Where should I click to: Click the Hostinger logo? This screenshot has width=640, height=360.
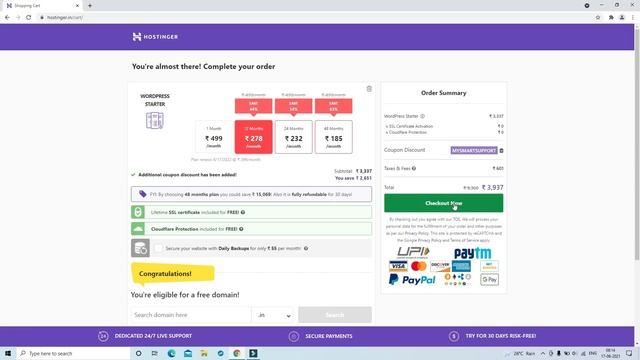[155, 37]
